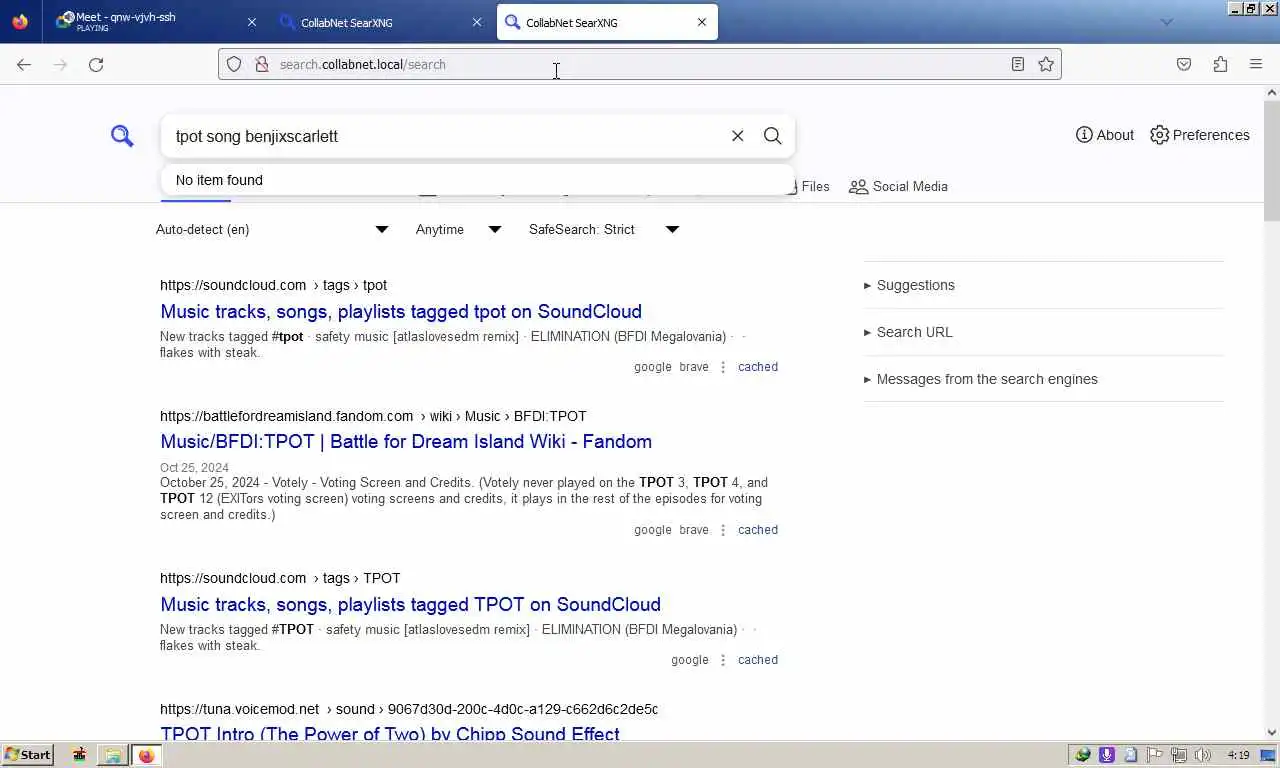Clear the search query with the X icon
Image resolution: width=1280 pixels, height=768 pixels.
pos(738,136)
